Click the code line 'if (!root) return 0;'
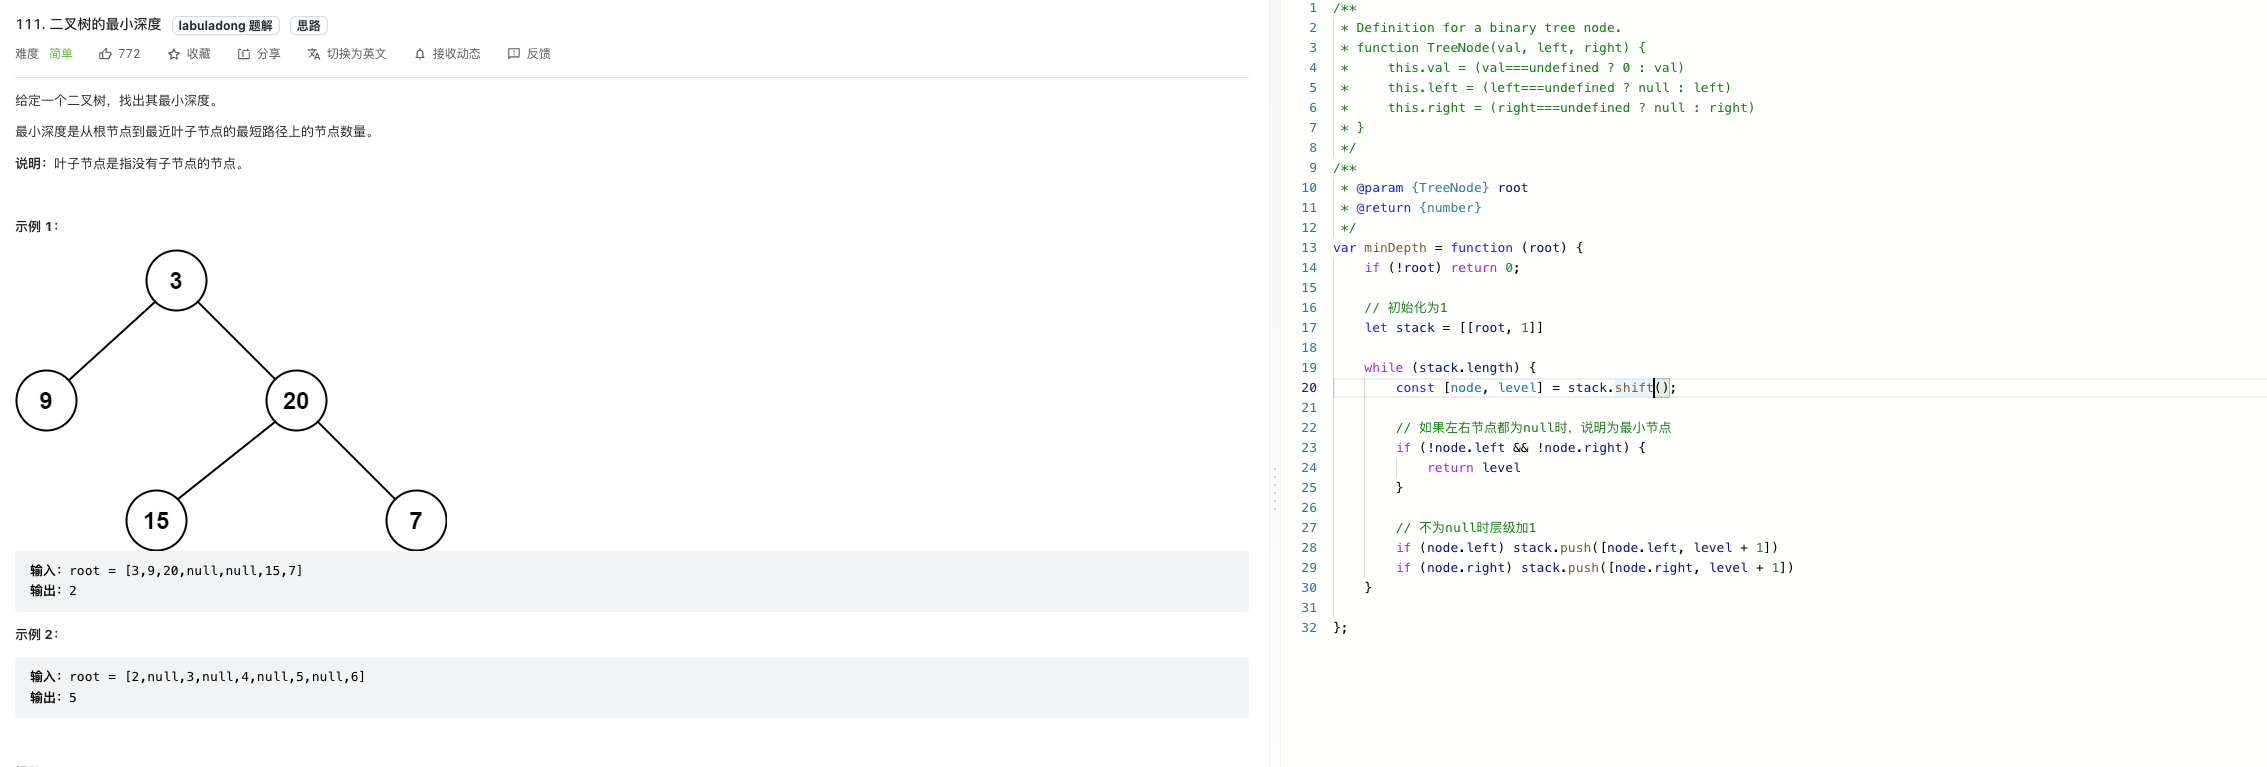The height and width of the screenshot is (767, 2267). [1442, 268]
